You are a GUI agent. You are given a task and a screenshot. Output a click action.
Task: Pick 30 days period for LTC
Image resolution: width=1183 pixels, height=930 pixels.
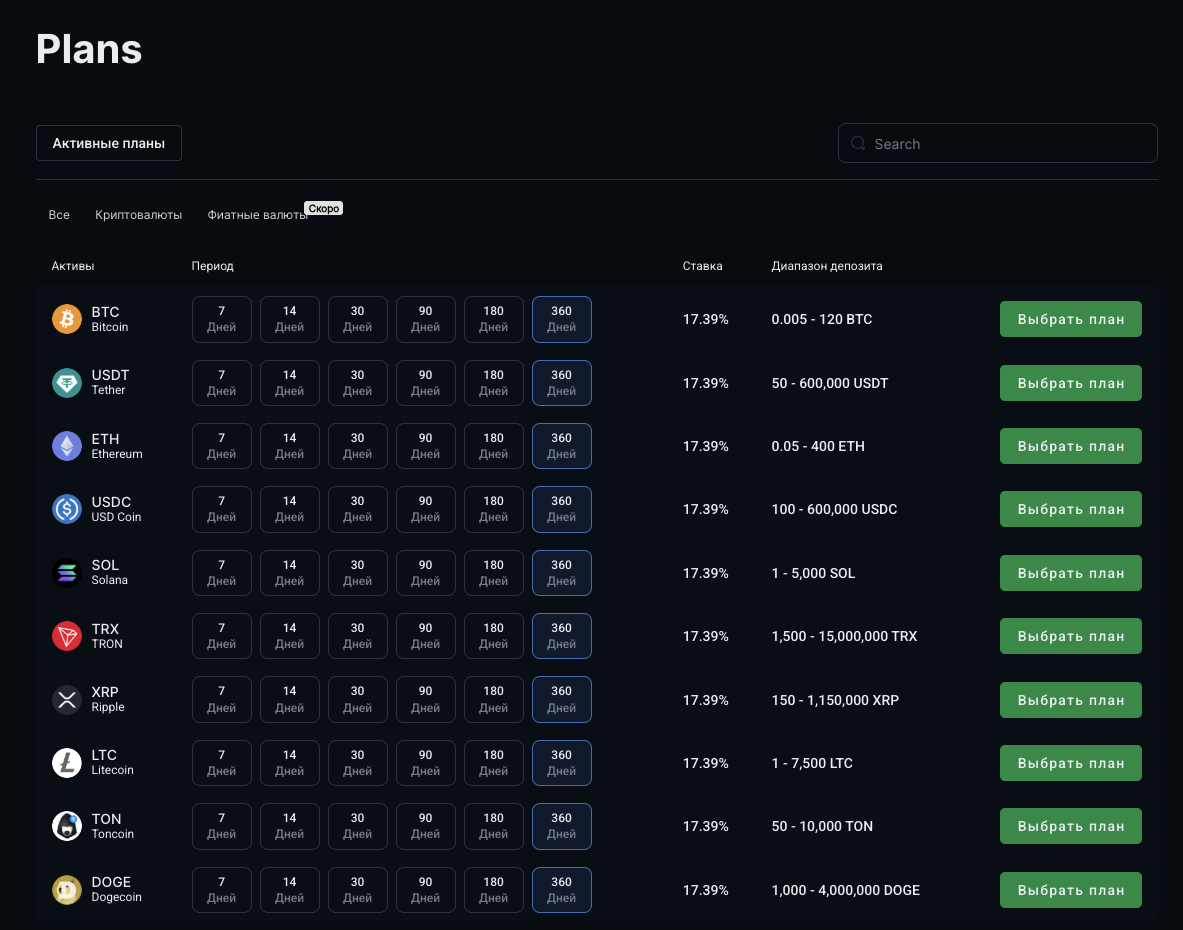coord(358,763)
